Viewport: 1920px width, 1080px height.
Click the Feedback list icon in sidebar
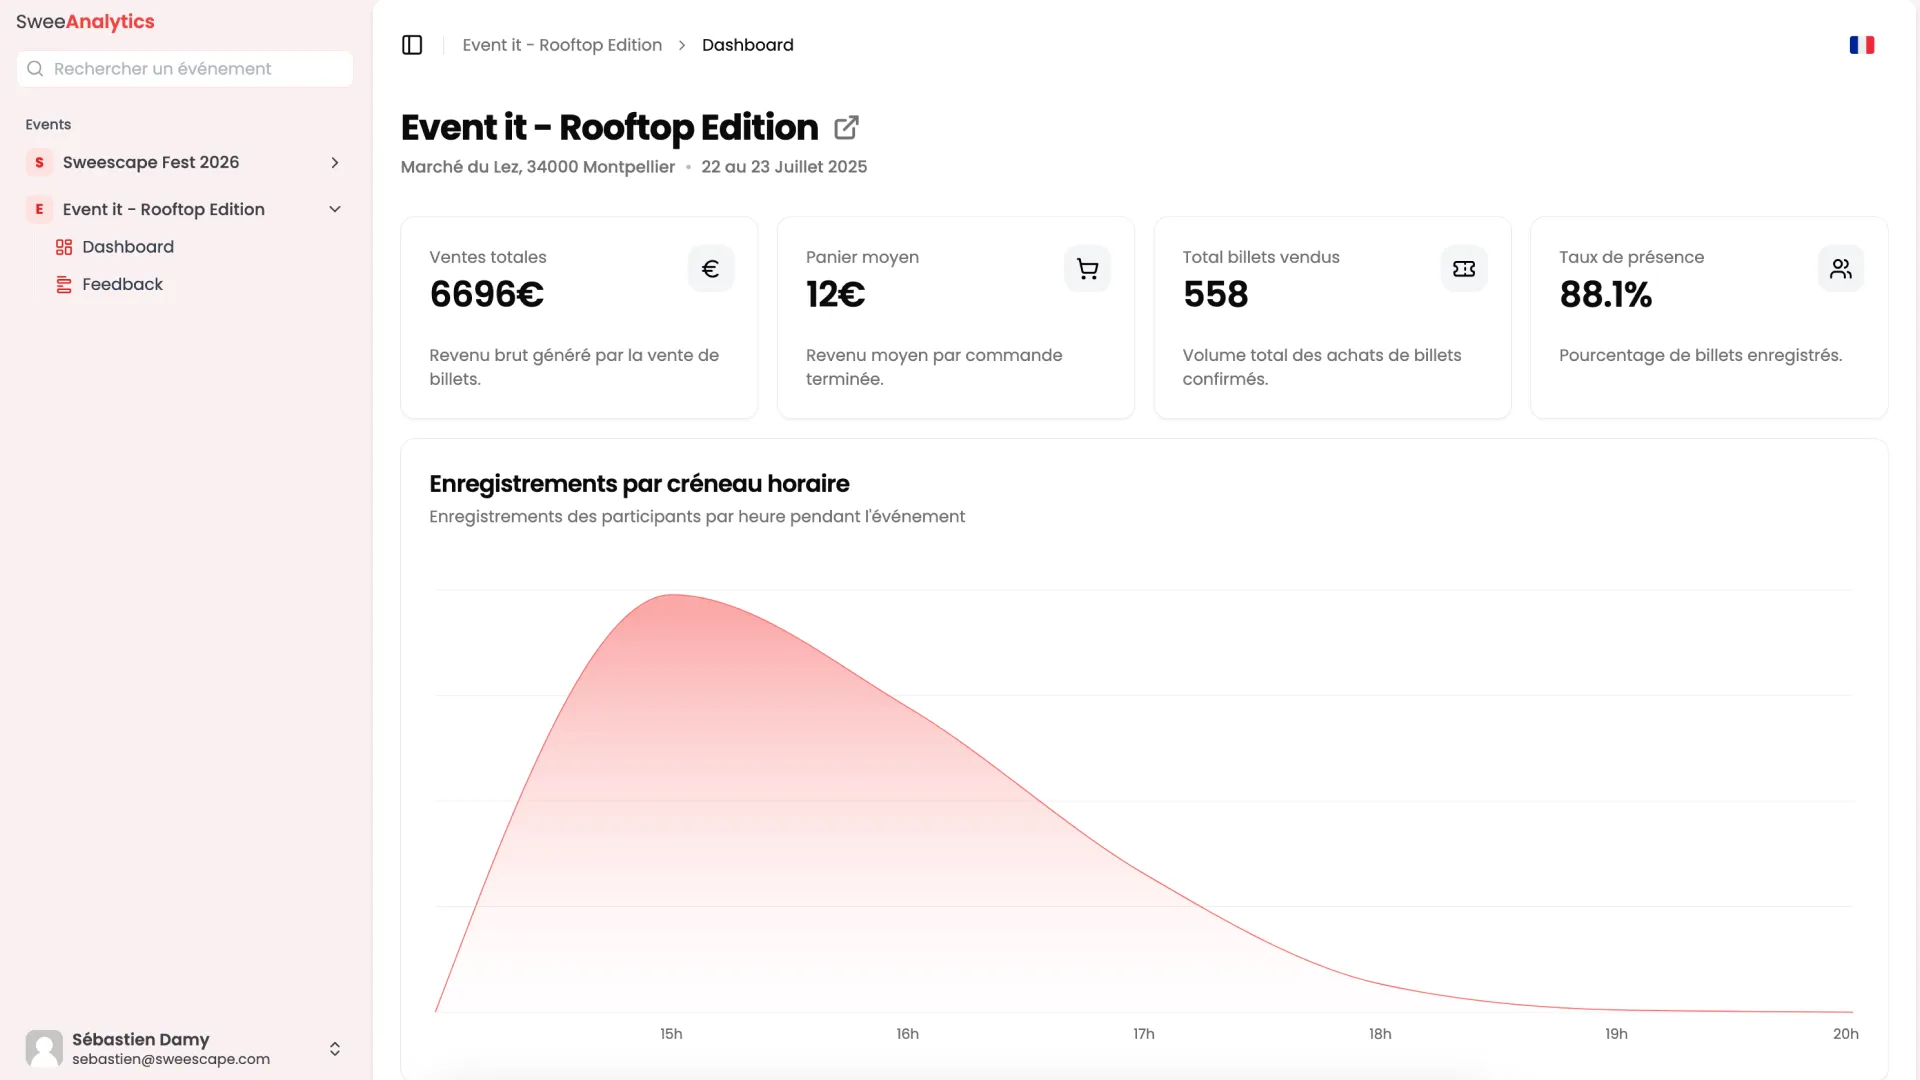65,284
